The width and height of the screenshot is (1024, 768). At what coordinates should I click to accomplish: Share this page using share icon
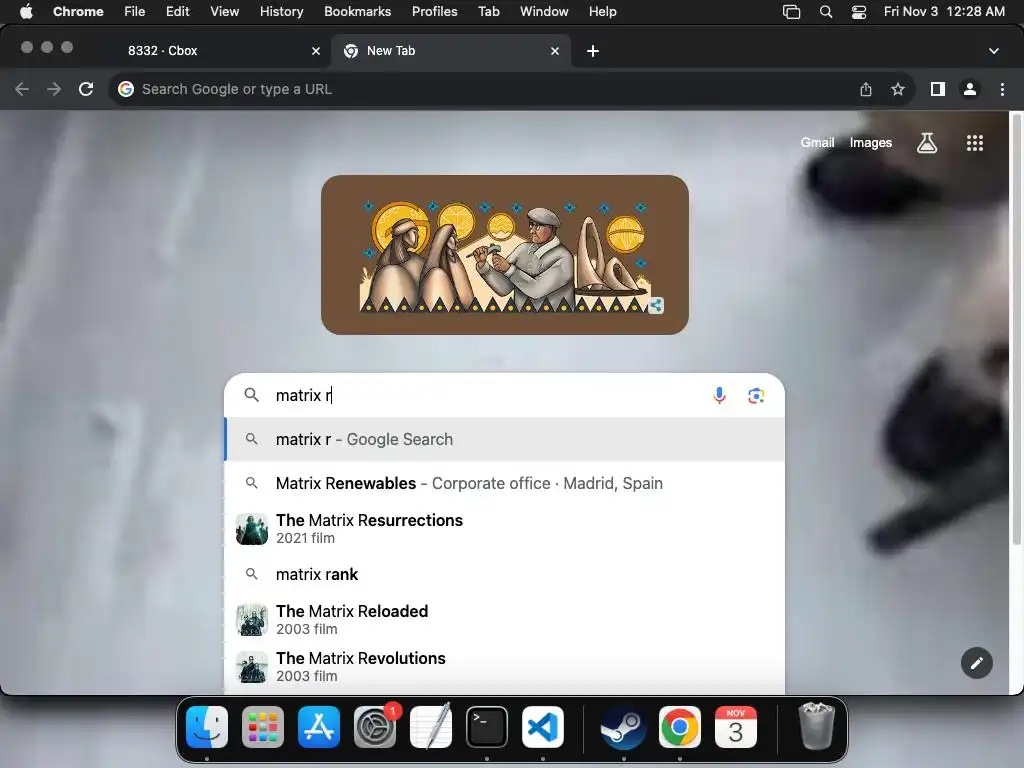point(866,89)
